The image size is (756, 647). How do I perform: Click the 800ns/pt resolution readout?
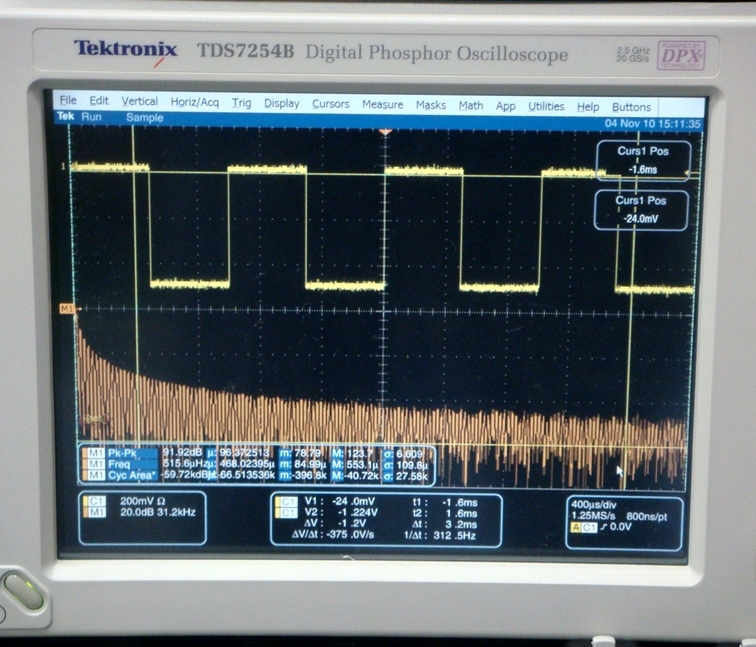pyautogui.click(x=647, y=517)
